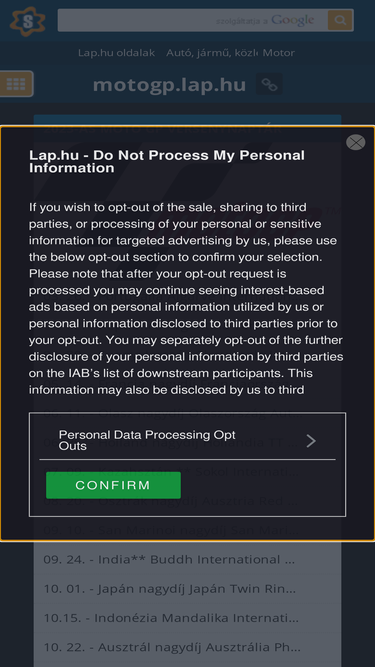Close the privacy opt-out dialog
This screenshot has height=667, width=375.
click(x=355, y=142)
